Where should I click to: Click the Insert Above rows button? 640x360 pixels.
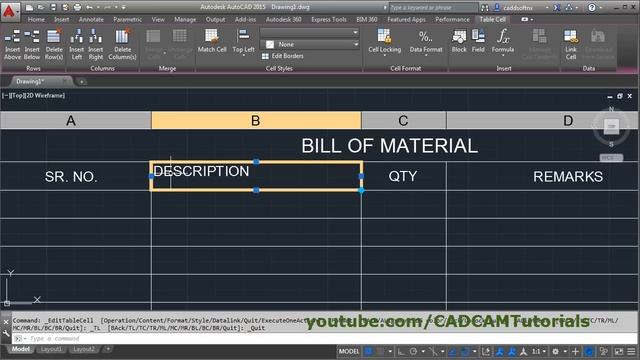pos(12,44)
